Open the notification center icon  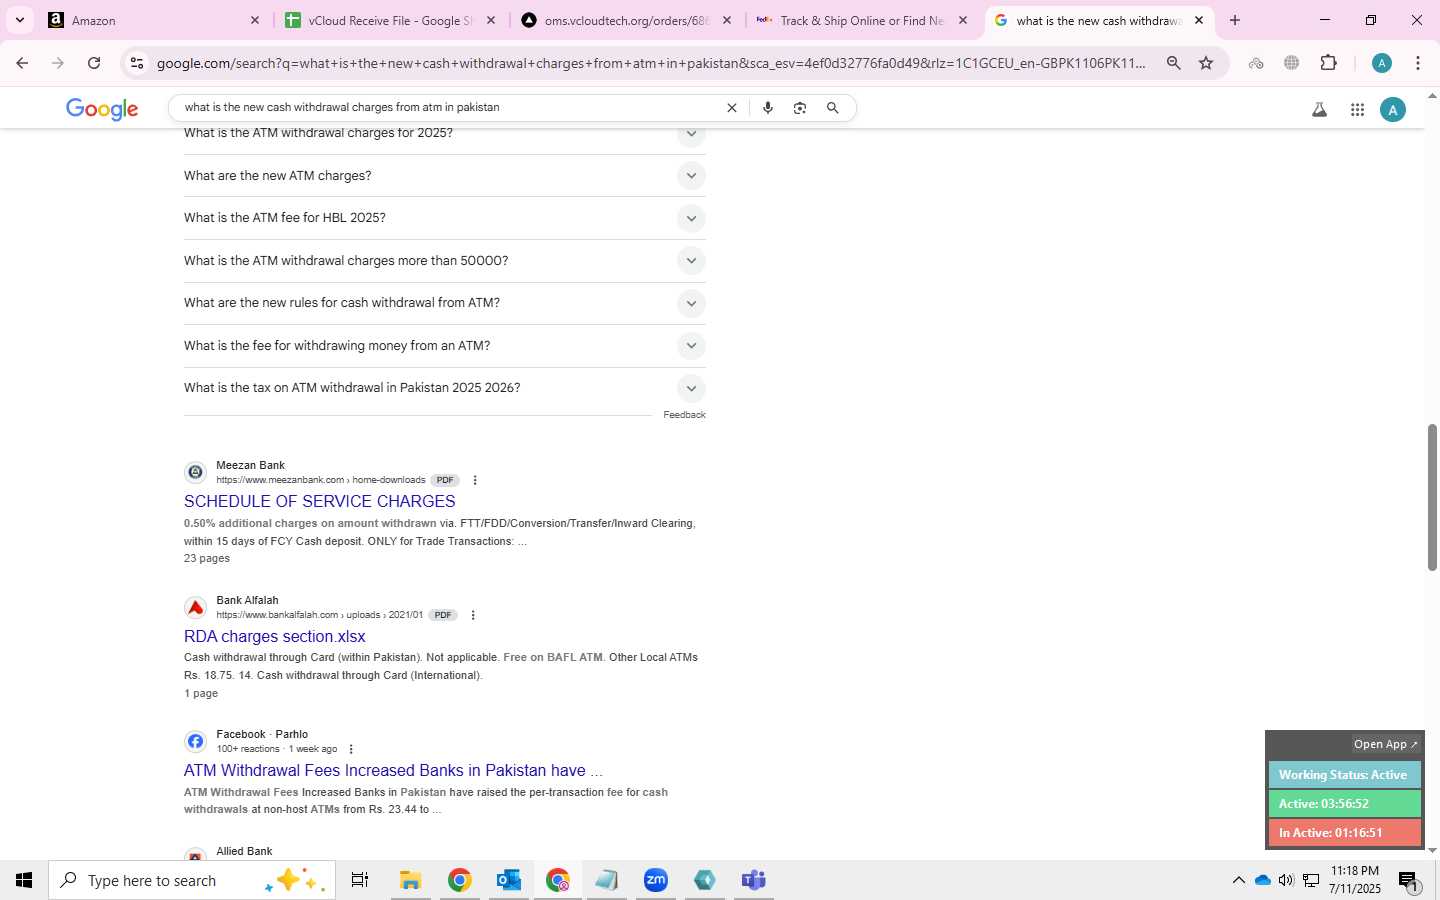(1408, 881)
